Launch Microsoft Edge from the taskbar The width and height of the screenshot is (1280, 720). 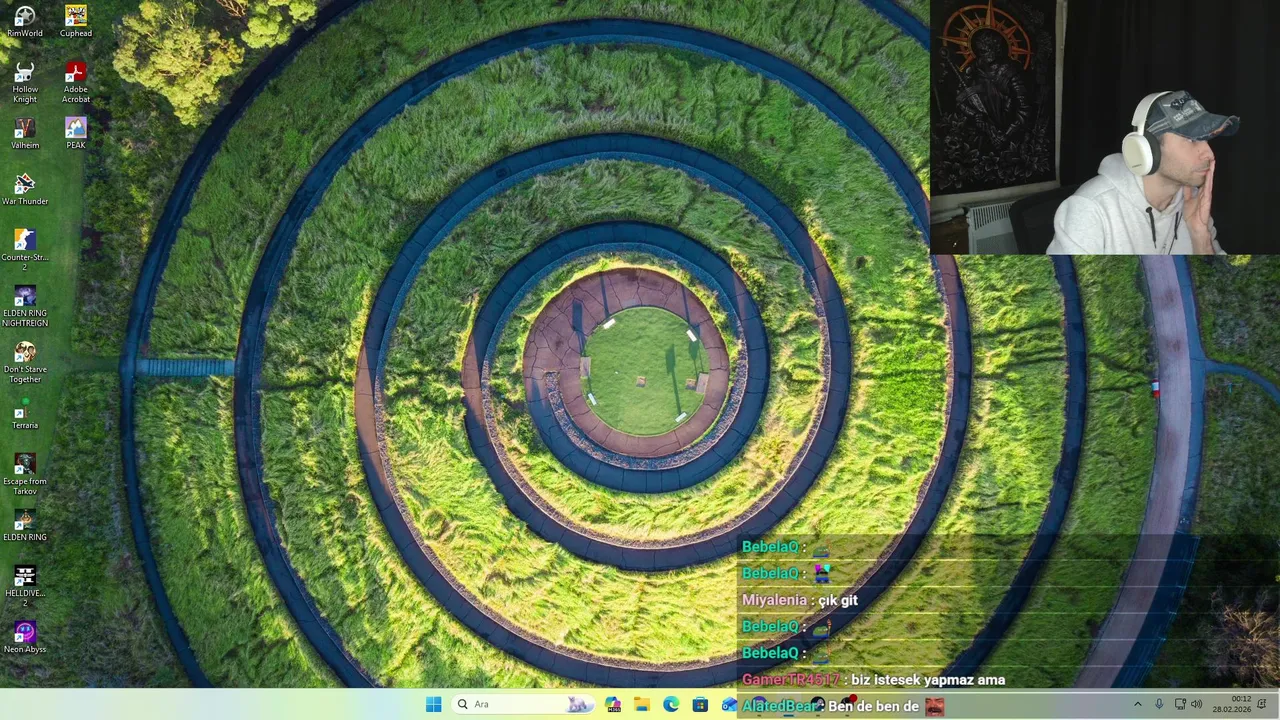[671, 704]
